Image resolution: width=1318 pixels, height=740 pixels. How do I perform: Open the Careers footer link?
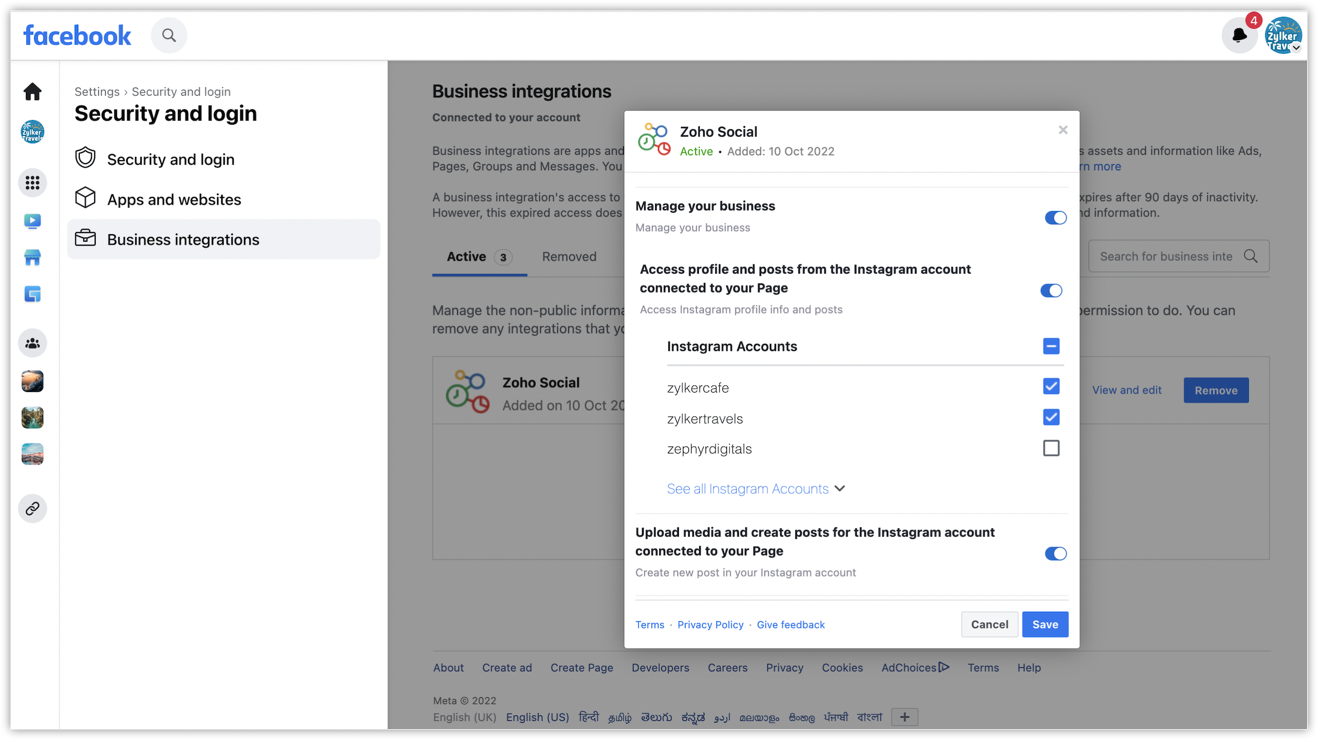[727, 668]
